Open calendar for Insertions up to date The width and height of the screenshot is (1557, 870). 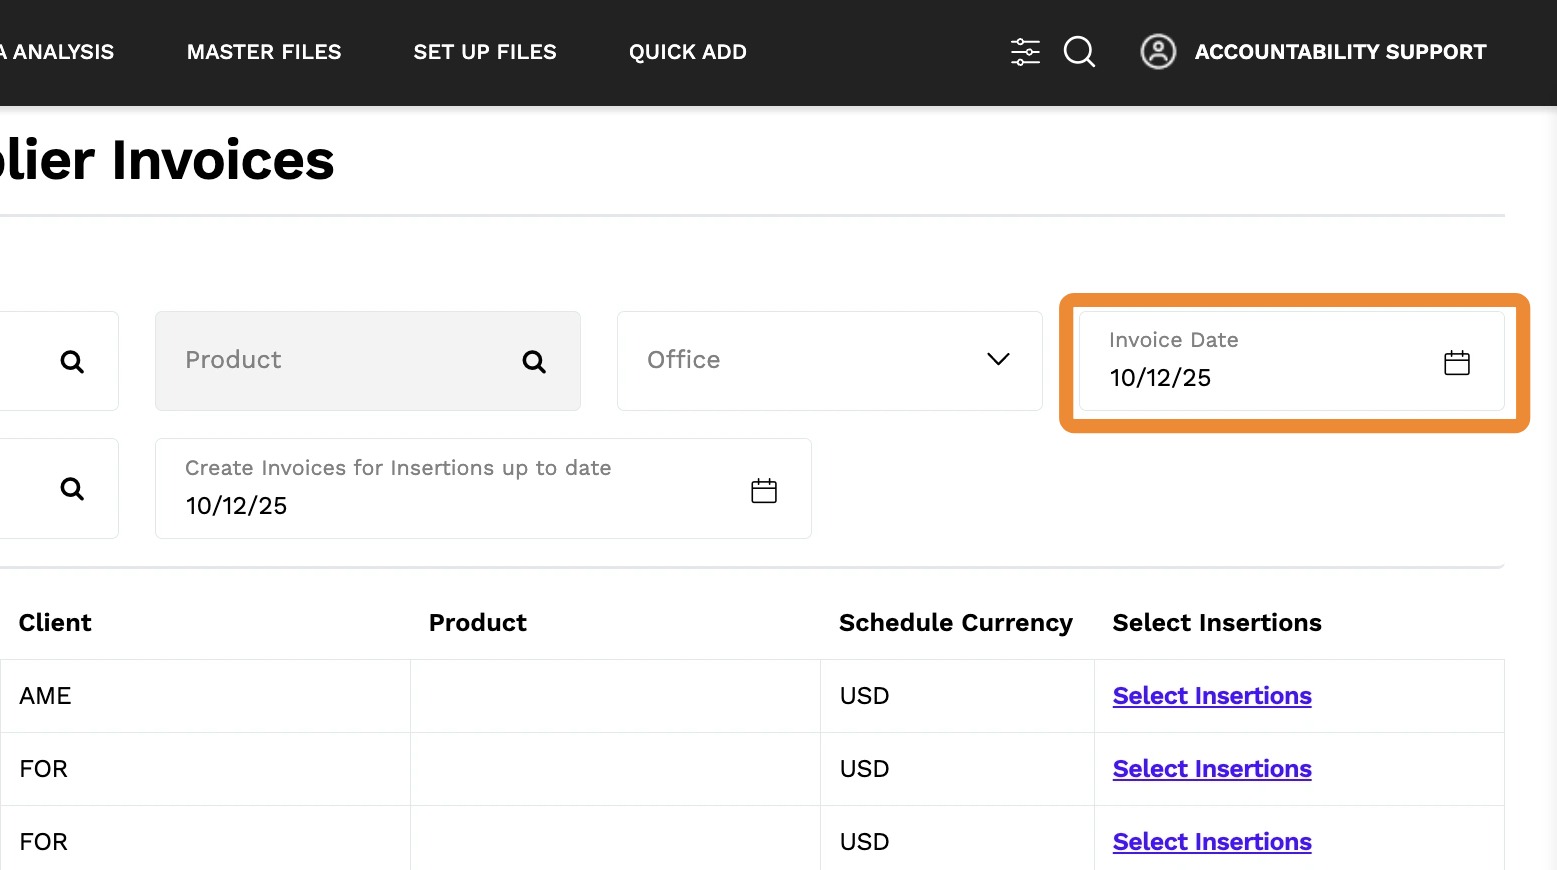point(763,491)
